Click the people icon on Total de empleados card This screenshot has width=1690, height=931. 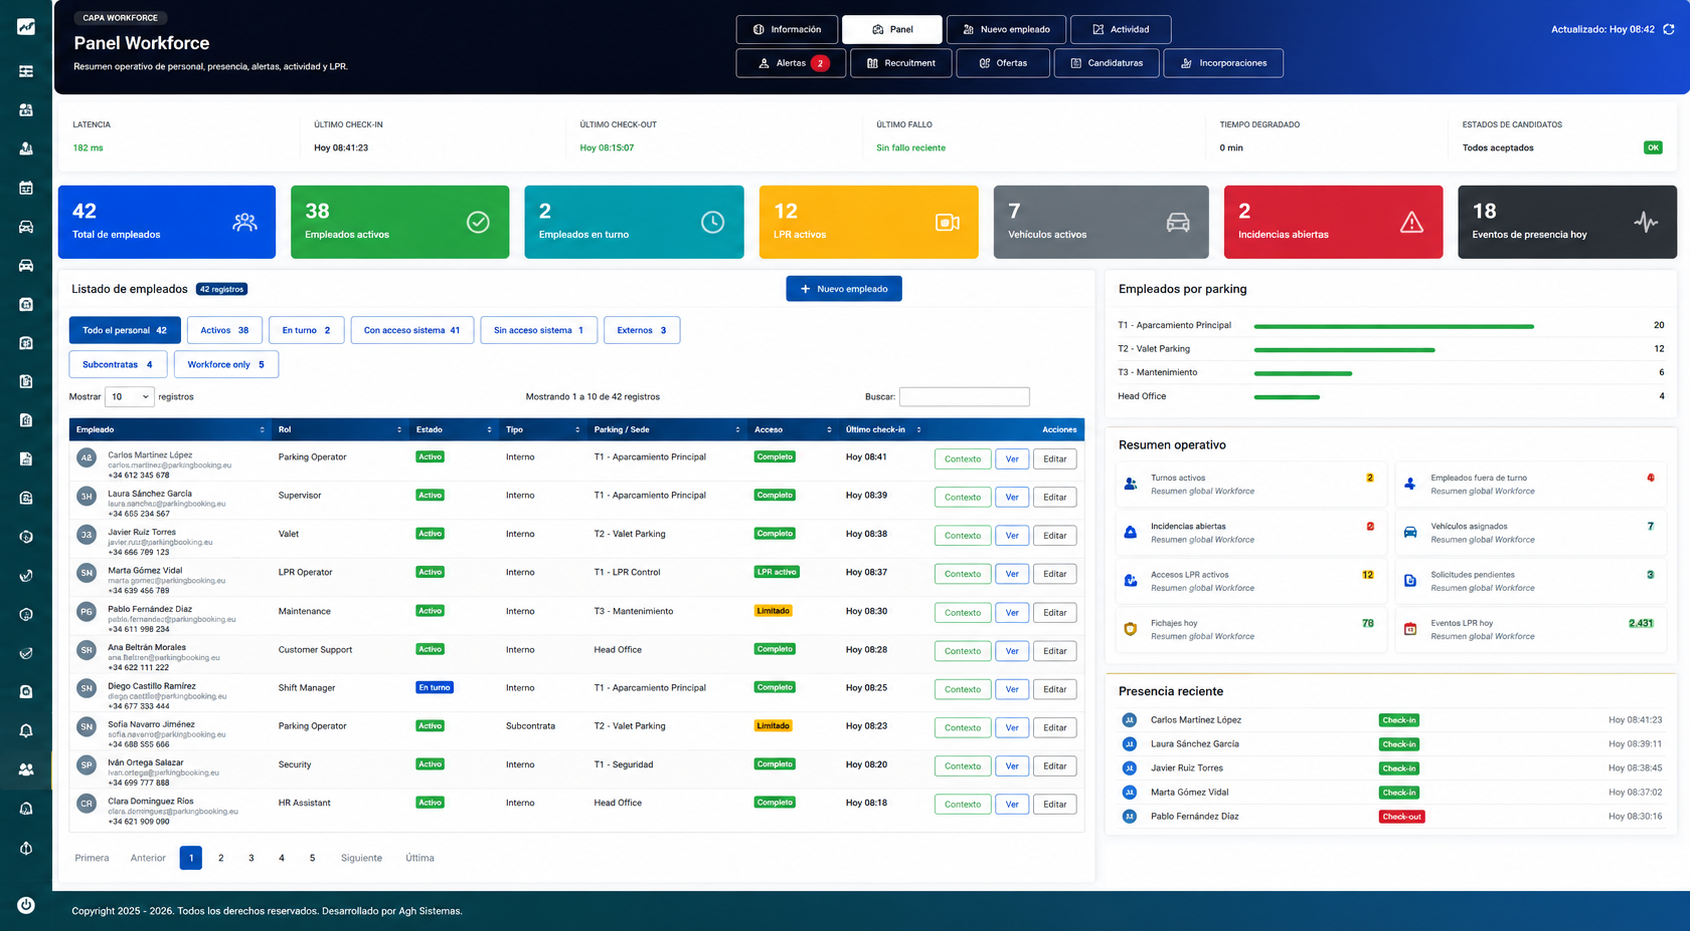244,222
